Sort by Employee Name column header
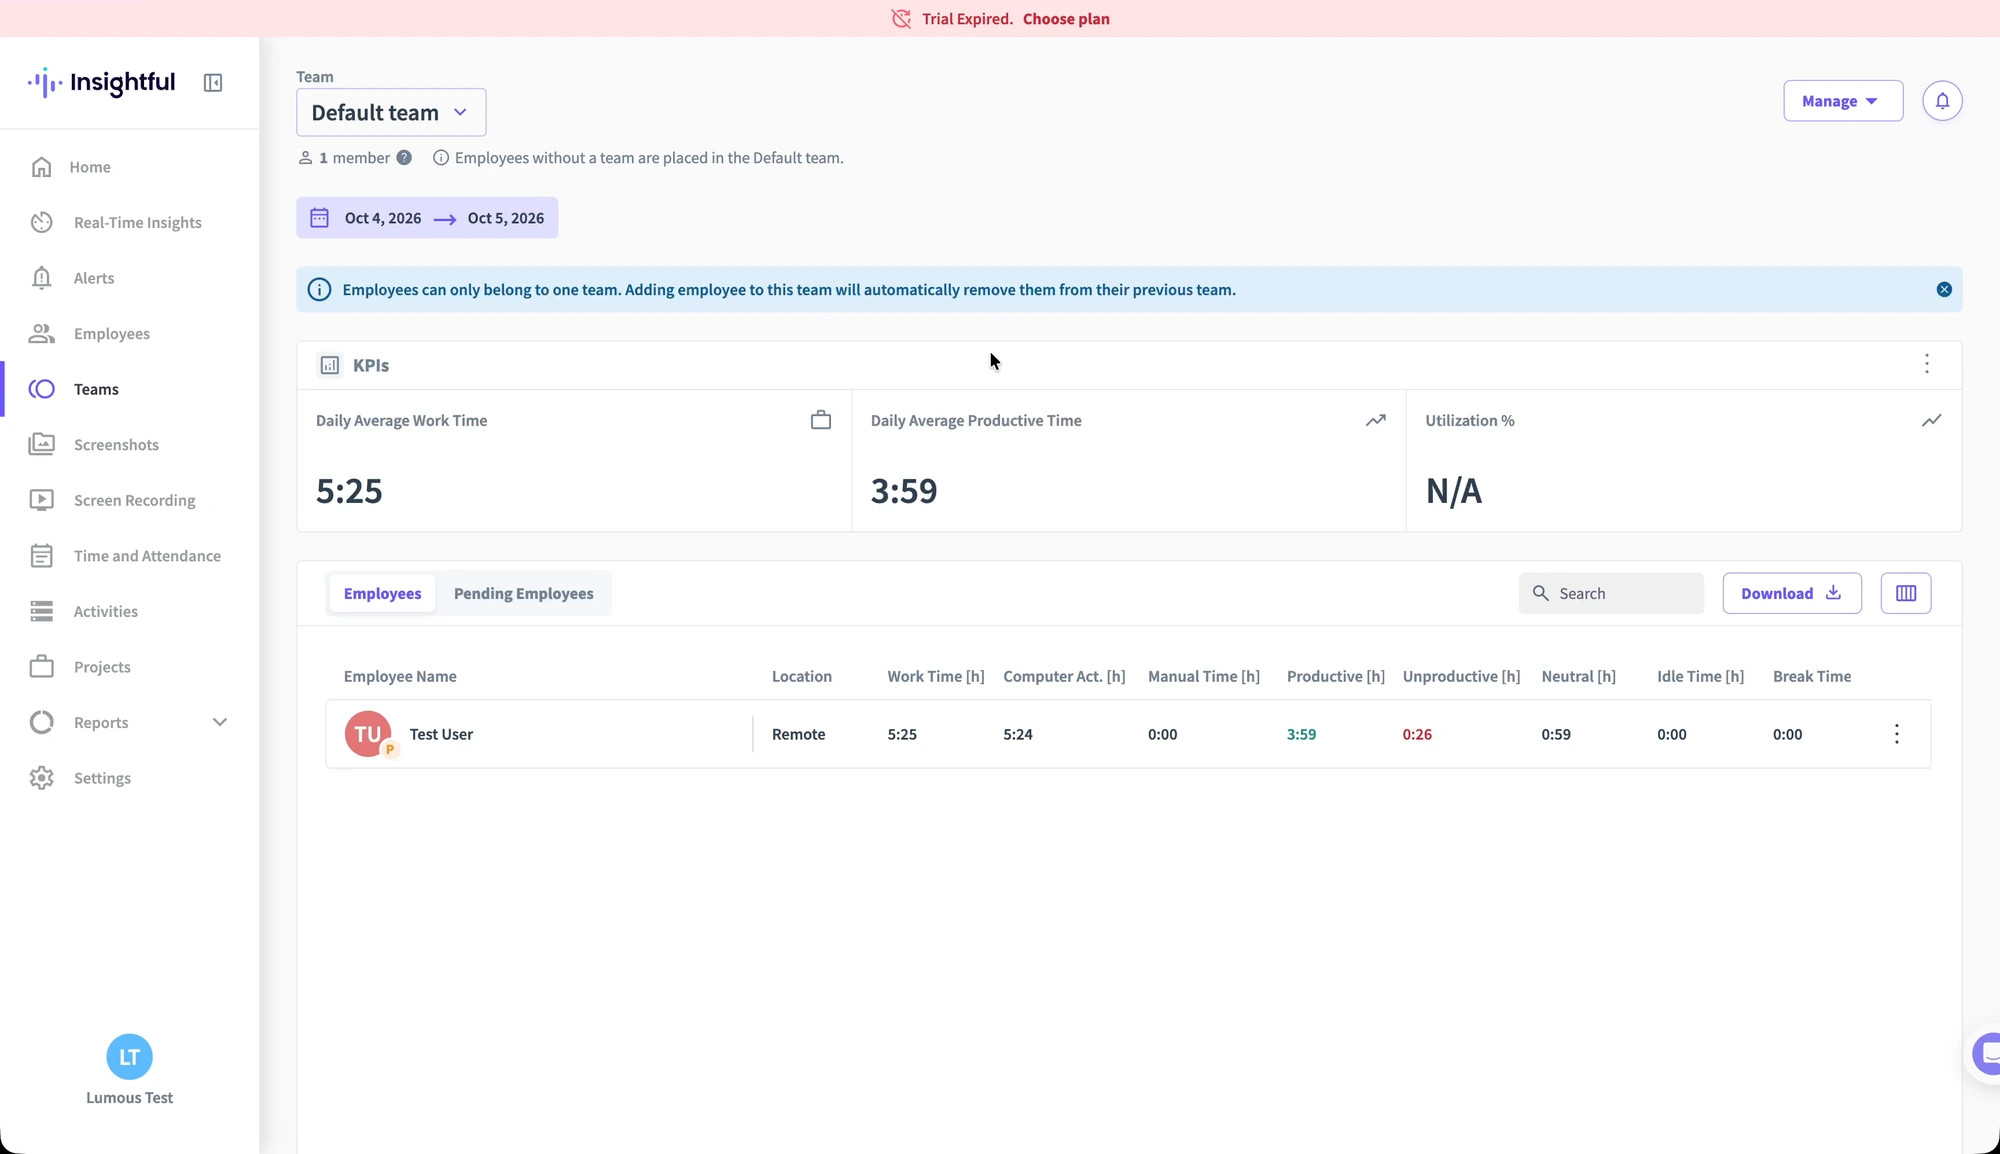Screen dimensions: 2000x1154 coord(400,676)
